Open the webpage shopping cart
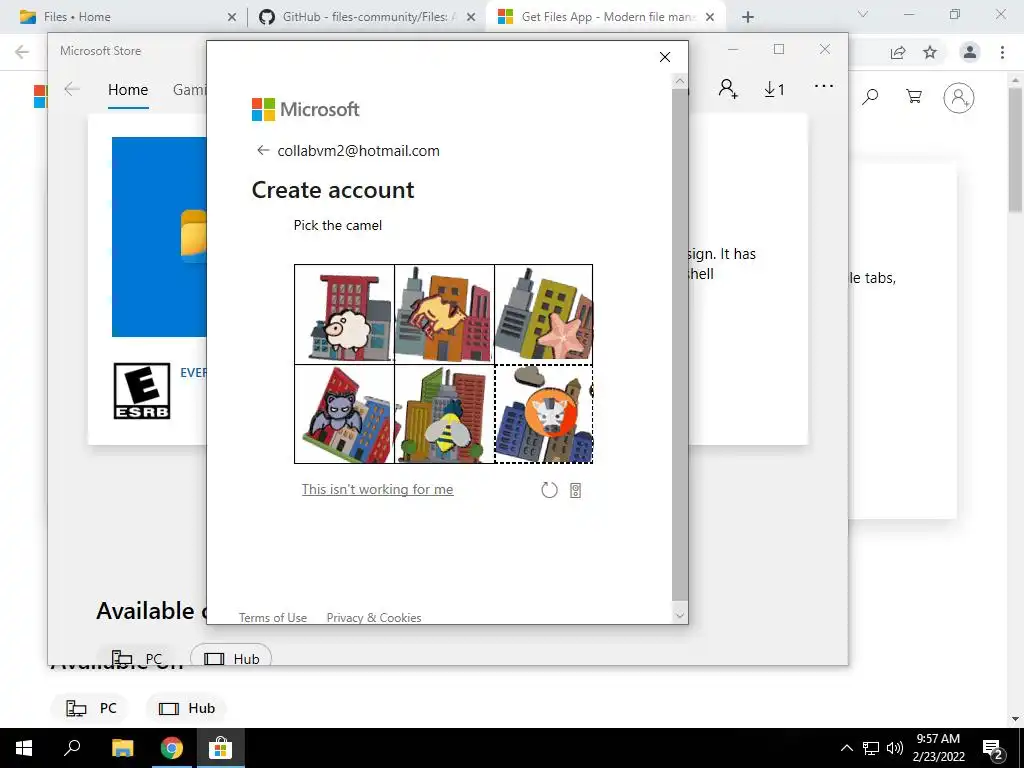 coord(914,97)
